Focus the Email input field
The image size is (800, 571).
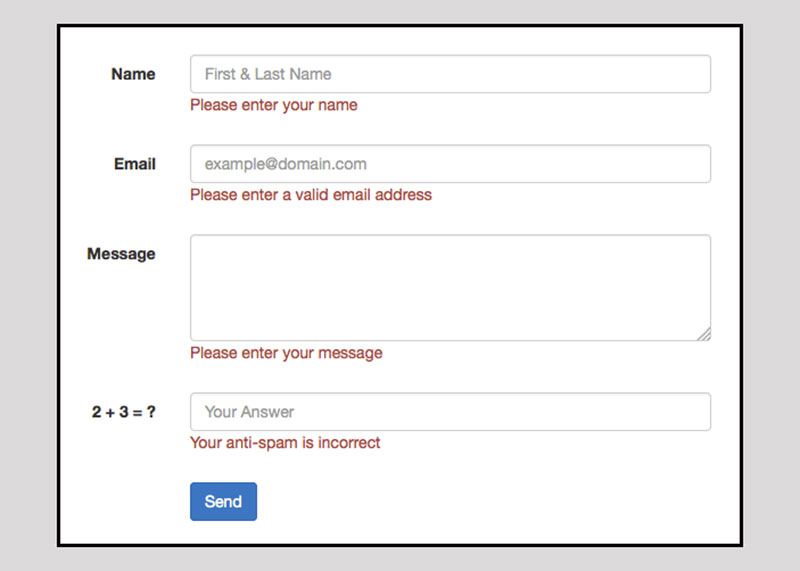click(x=451, y=164)
